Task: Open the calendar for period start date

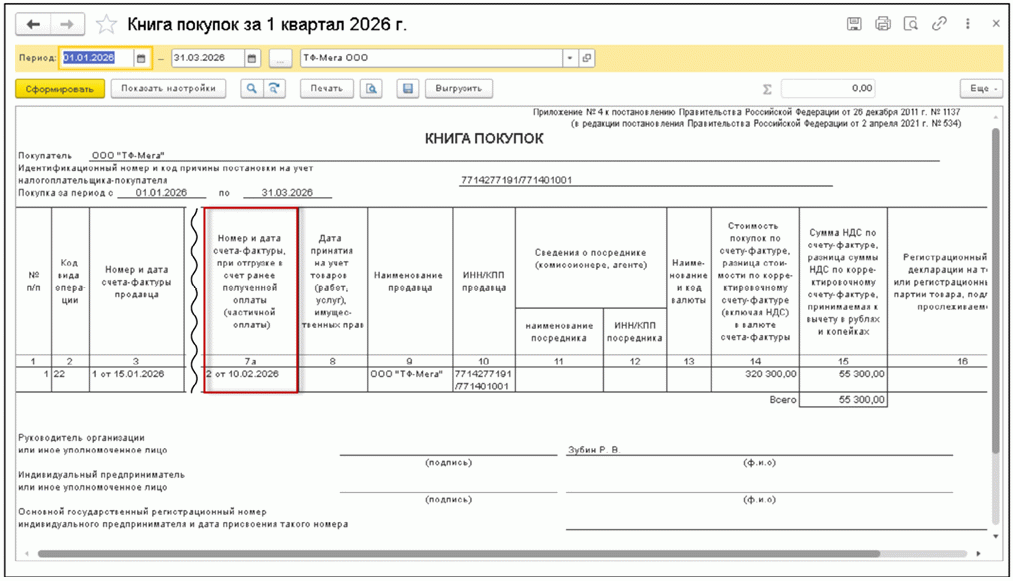Action: point(141,58)
